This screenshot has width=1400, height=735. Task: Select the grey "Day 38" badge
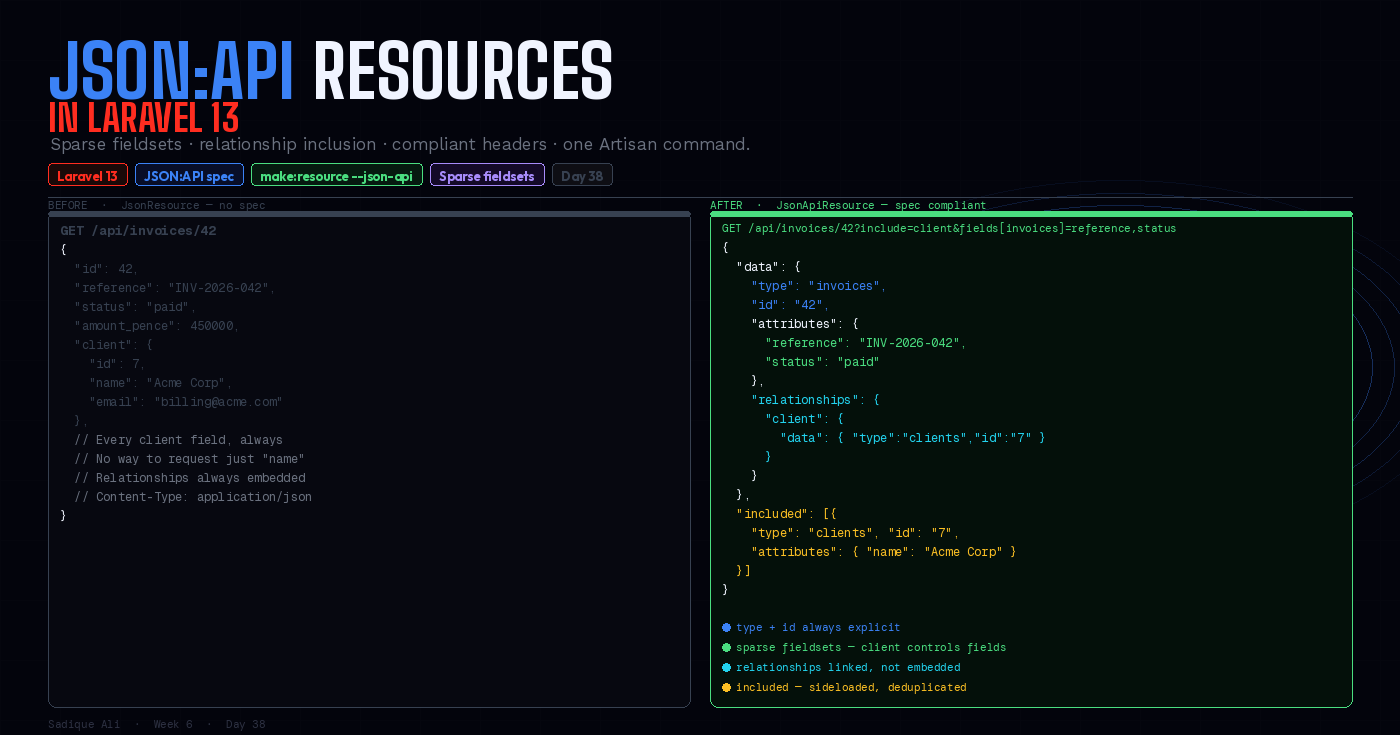point(582,174)
